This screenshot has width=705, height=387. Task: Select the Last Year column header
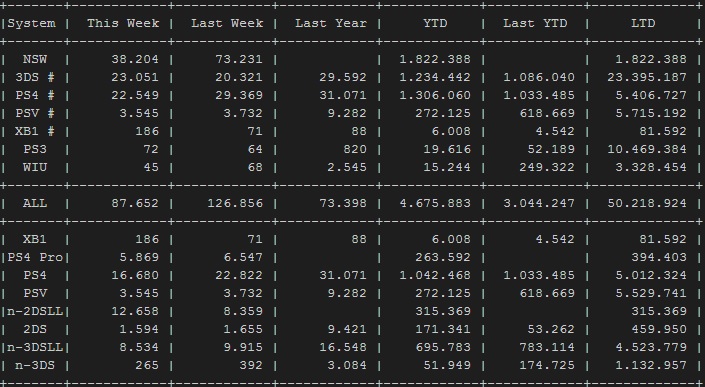coord(331,23)
